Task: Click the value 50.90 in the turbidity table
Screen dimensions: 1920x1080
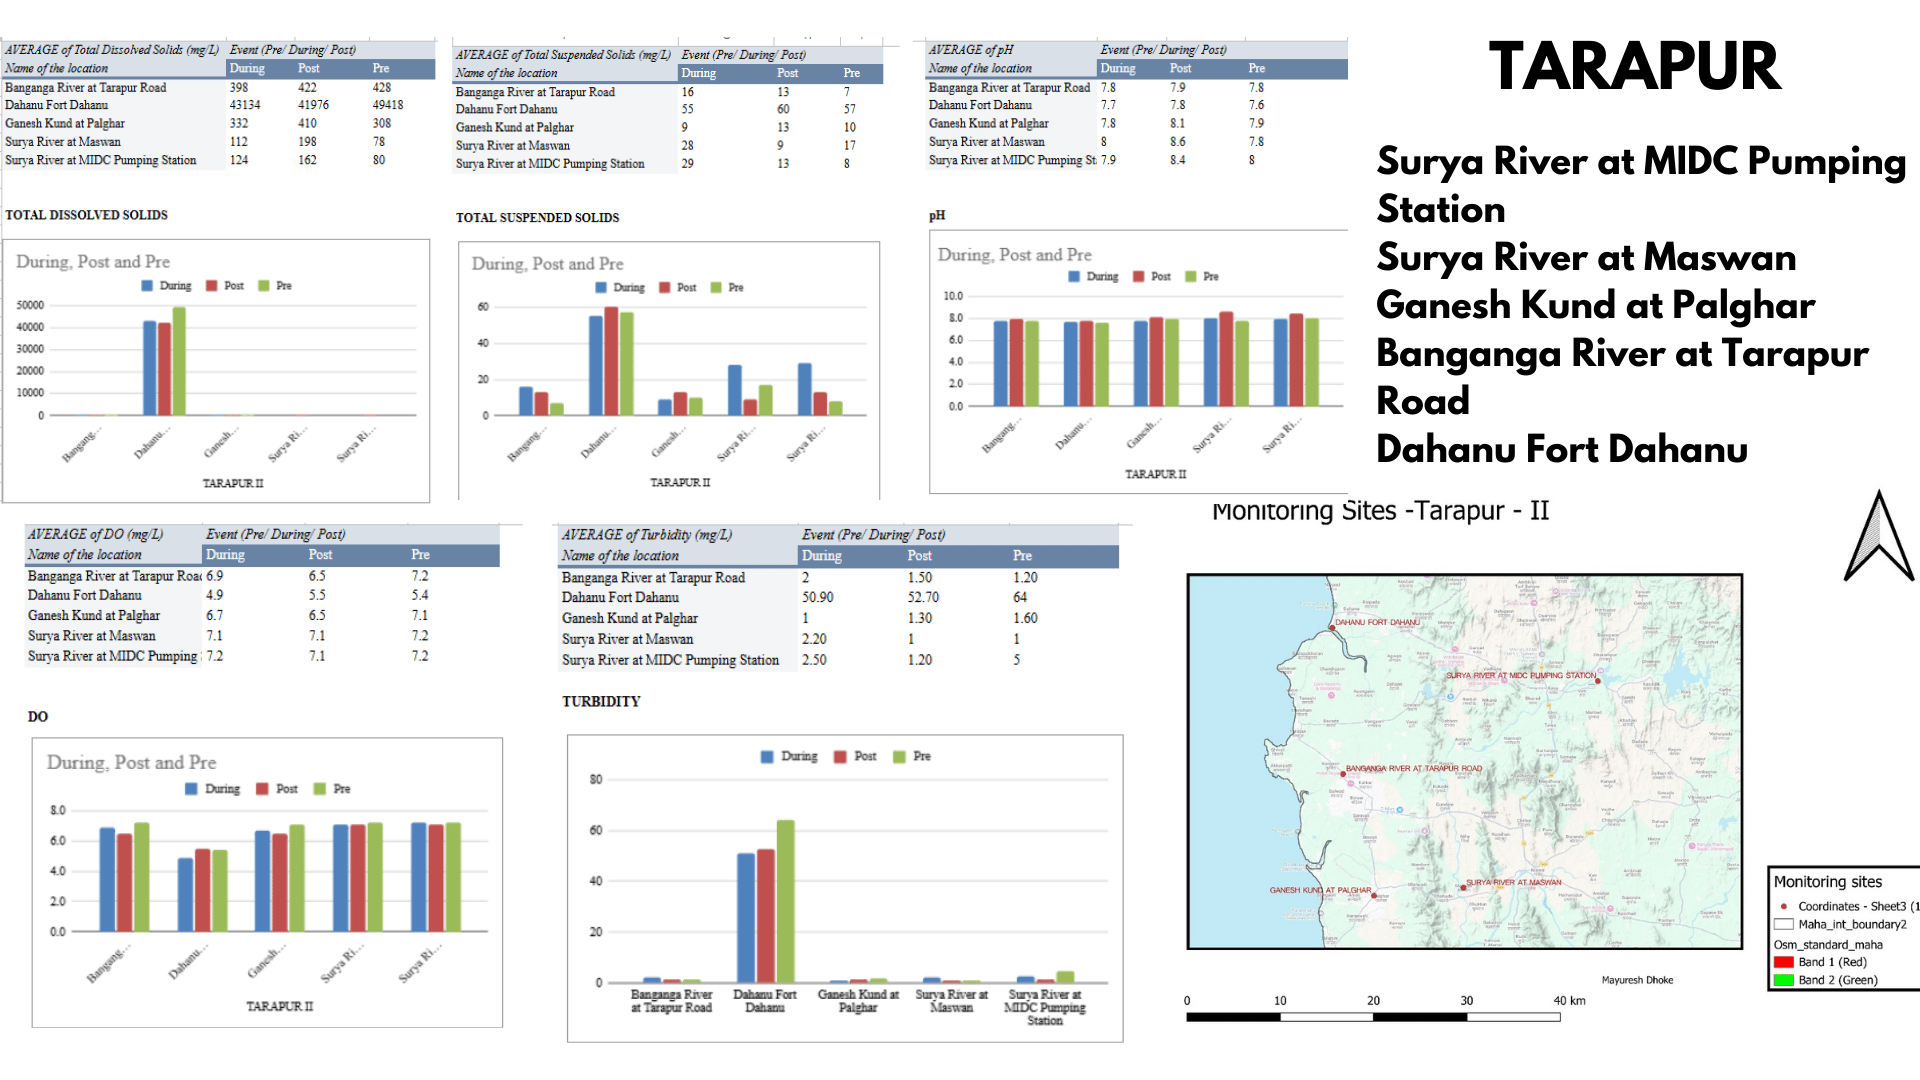Action: 817,597
